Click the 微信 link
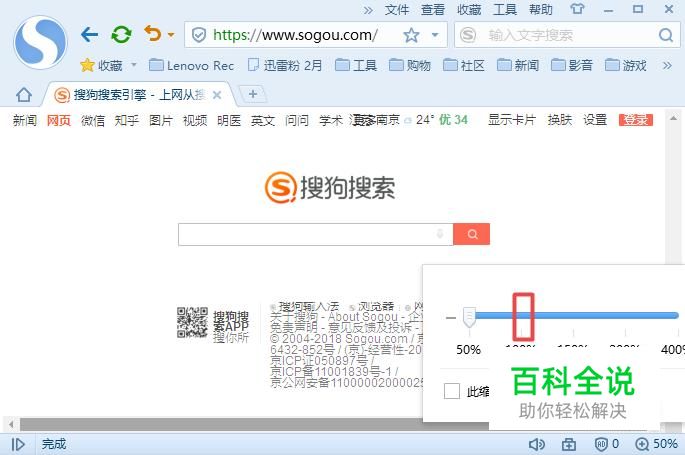685x455 pixels. tap(93, 120)
